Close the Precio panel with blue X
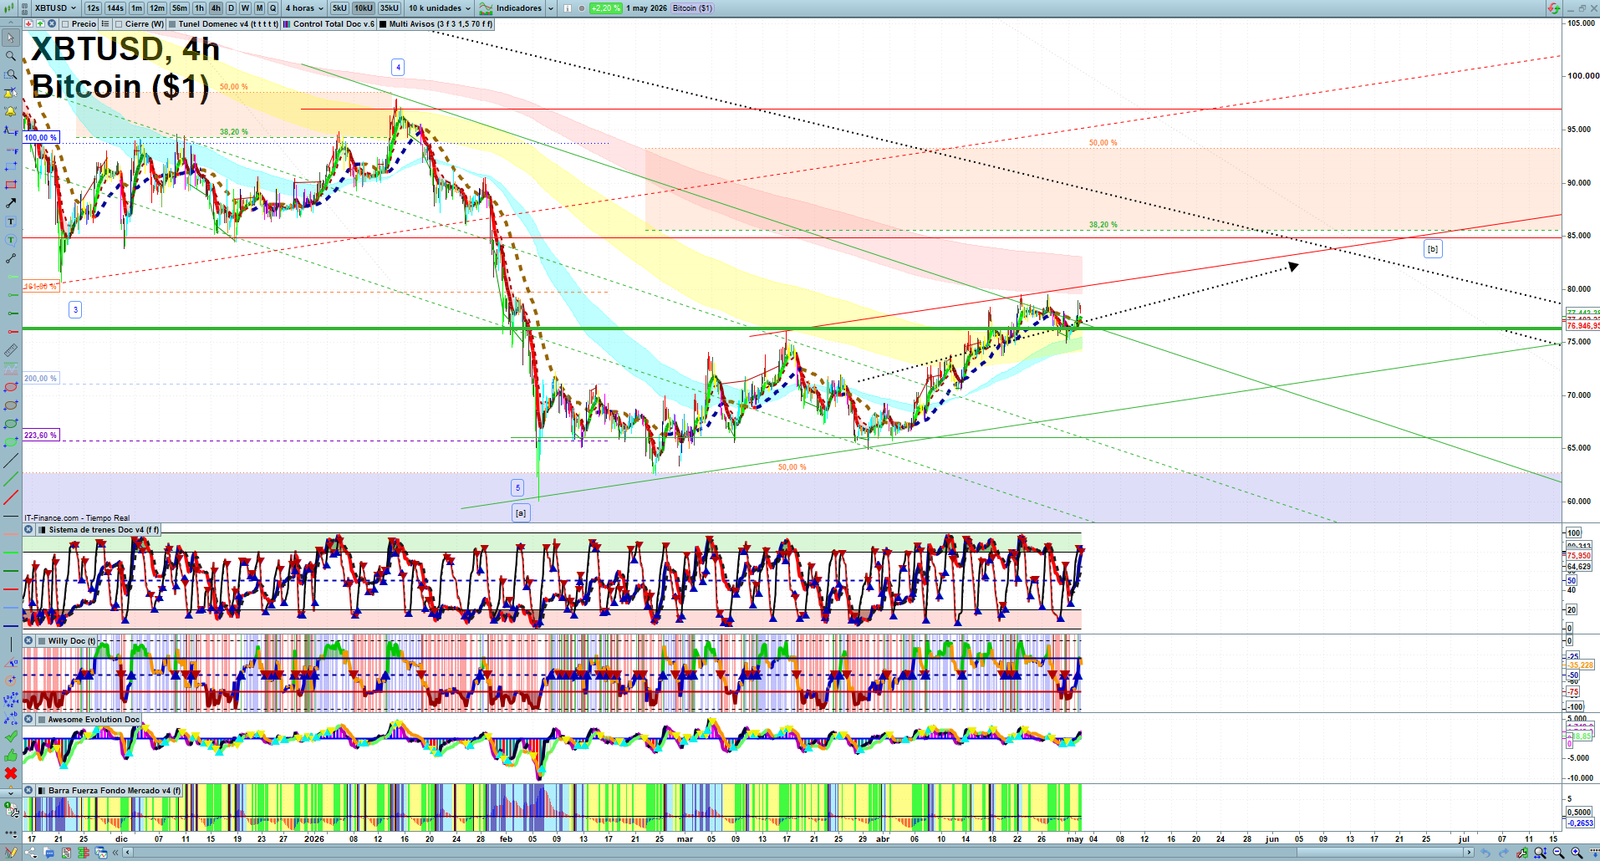The image size is (1600, 861). tap(51, 24)
